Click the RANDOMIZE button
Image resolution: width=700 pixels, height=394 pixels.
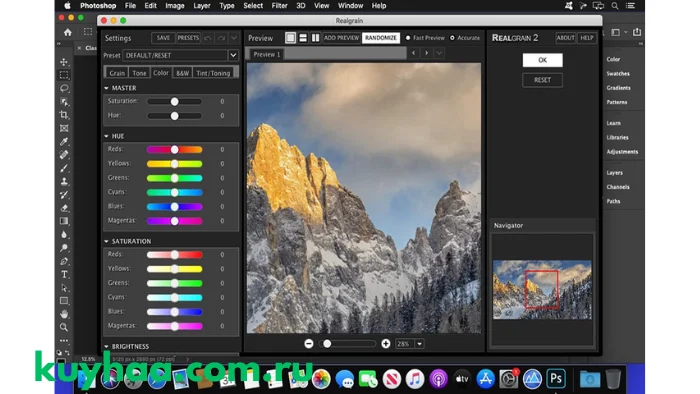[381, 38]
